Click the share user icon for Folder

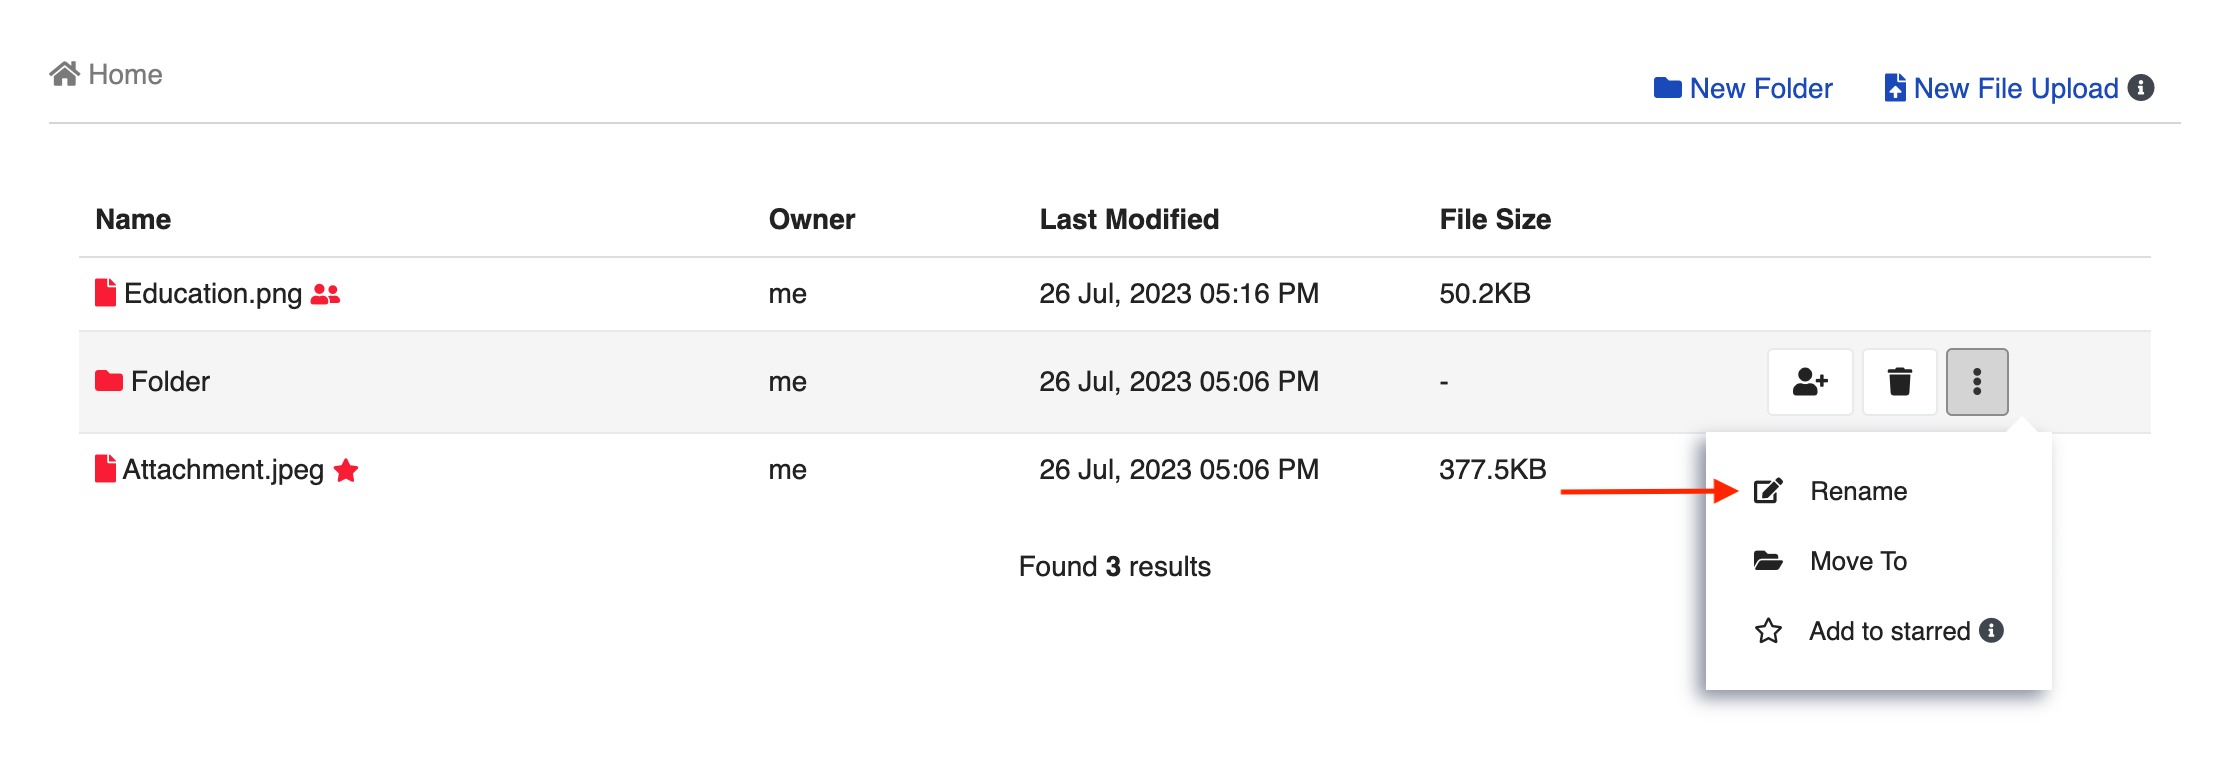[1810, 382]
